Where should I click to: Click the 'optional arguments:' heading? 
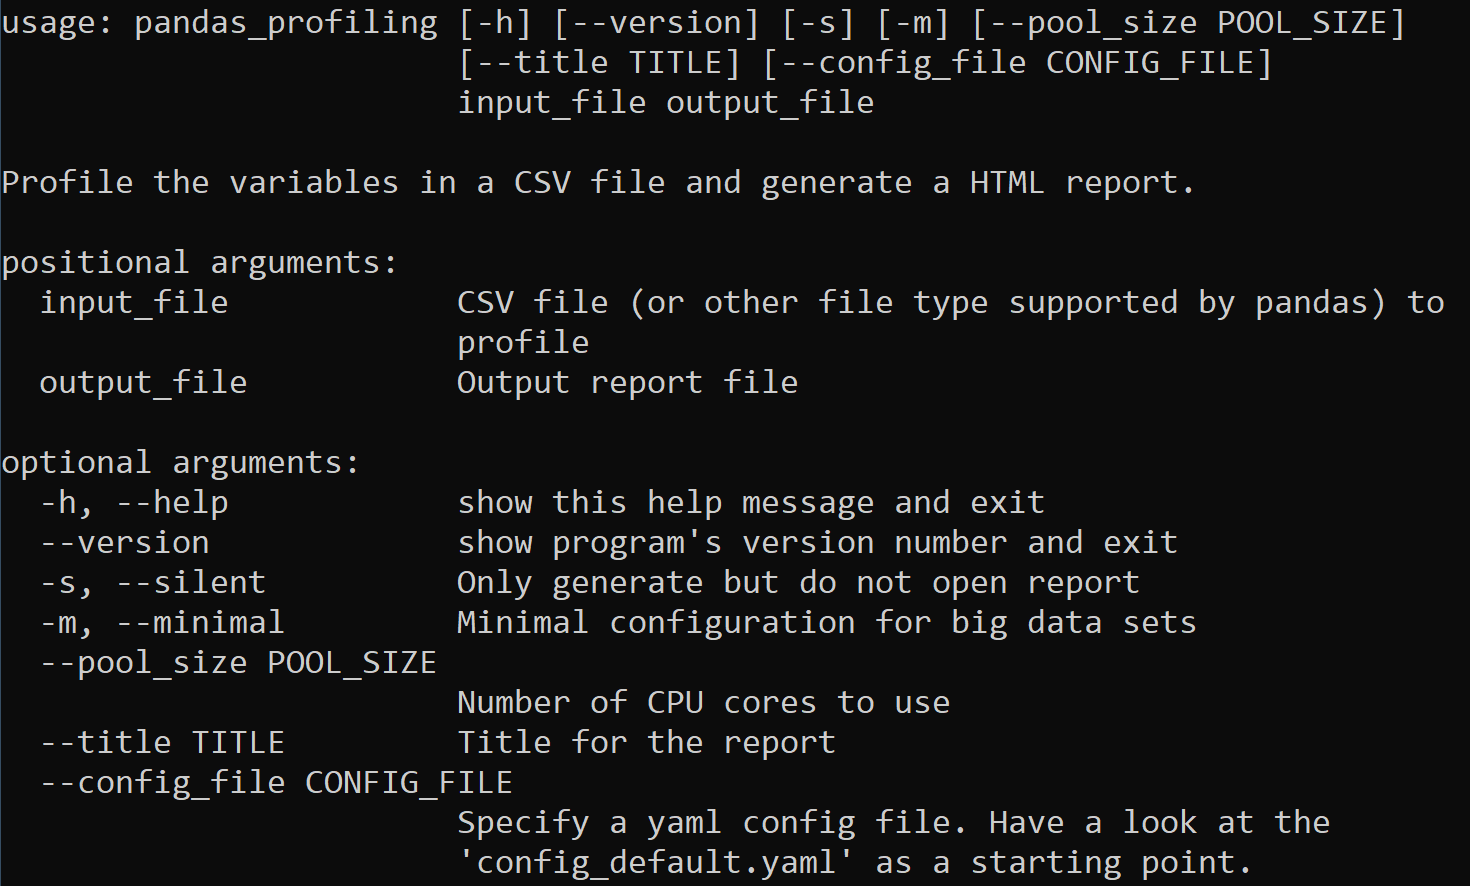(x=181, y=463)
